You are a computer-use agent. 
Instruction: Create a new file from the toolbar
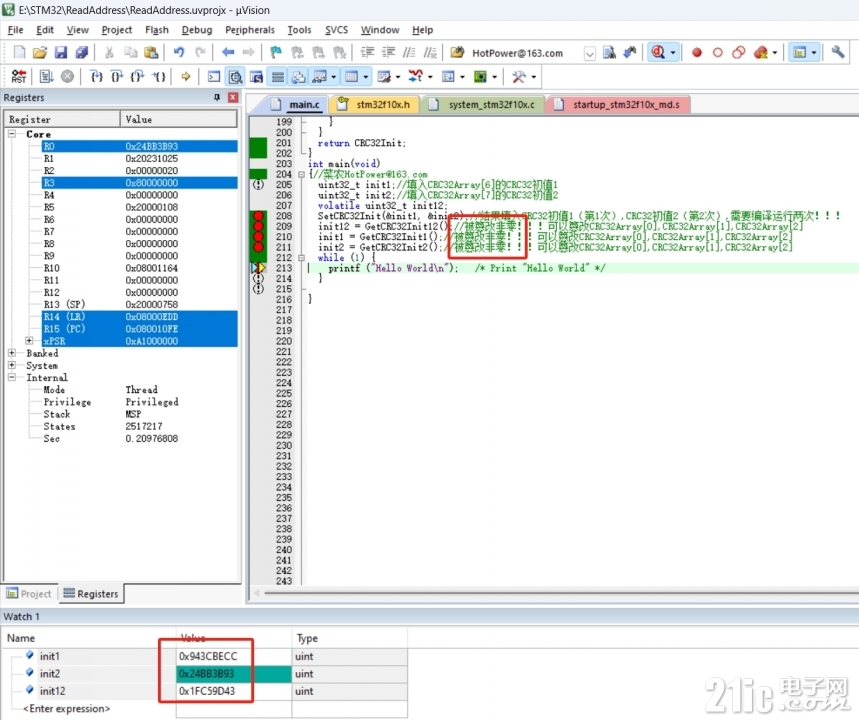(19, 53)
